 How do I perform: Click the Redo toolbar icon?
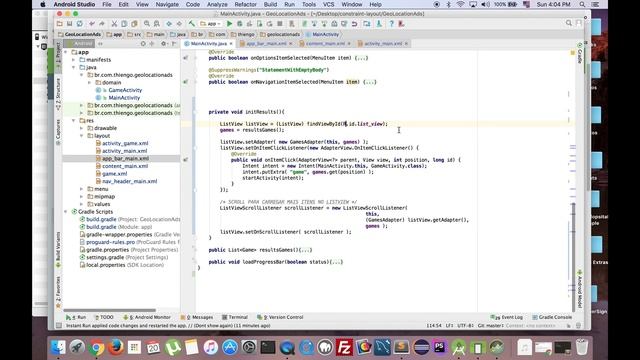[x=102, y=24]
